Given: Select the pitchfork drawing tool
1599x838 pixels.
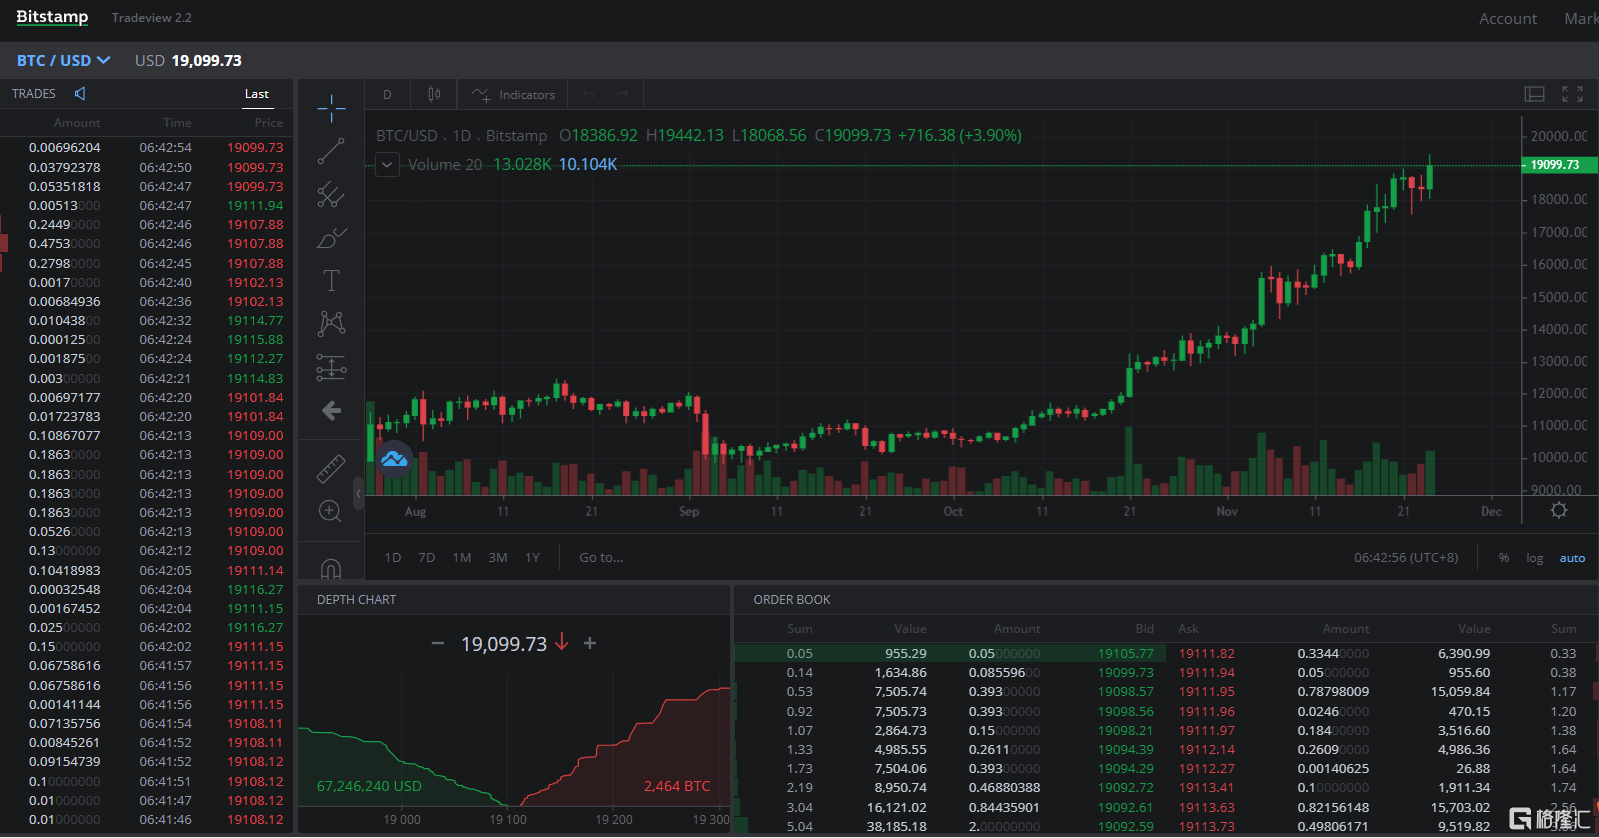Looking at the screenshot, I should (x=331, y=194).
